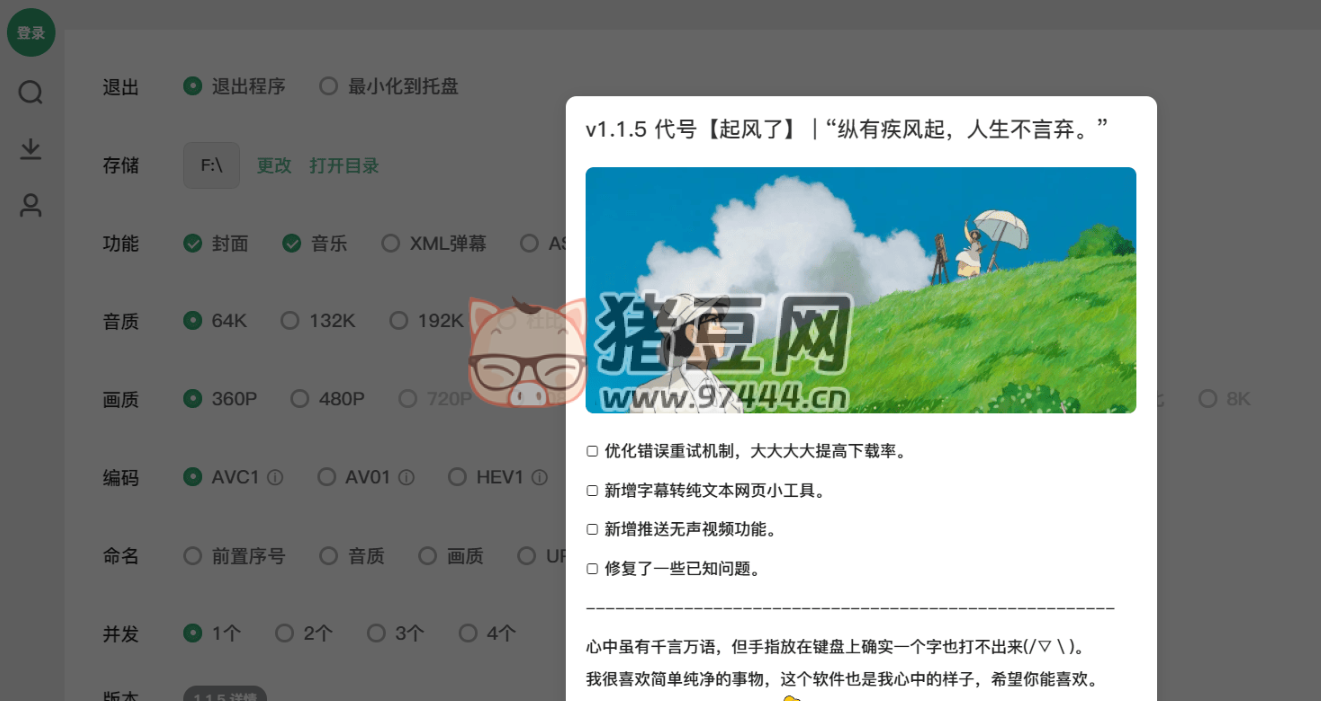Open the user profile icon in sidebar

tap(31, 206)
